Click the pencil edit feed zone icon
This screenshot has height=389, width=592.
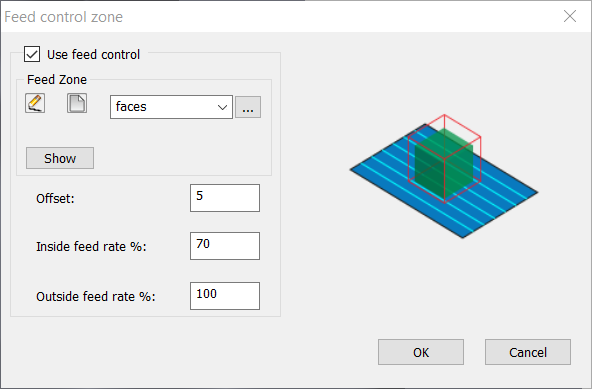tap(35, 103)
